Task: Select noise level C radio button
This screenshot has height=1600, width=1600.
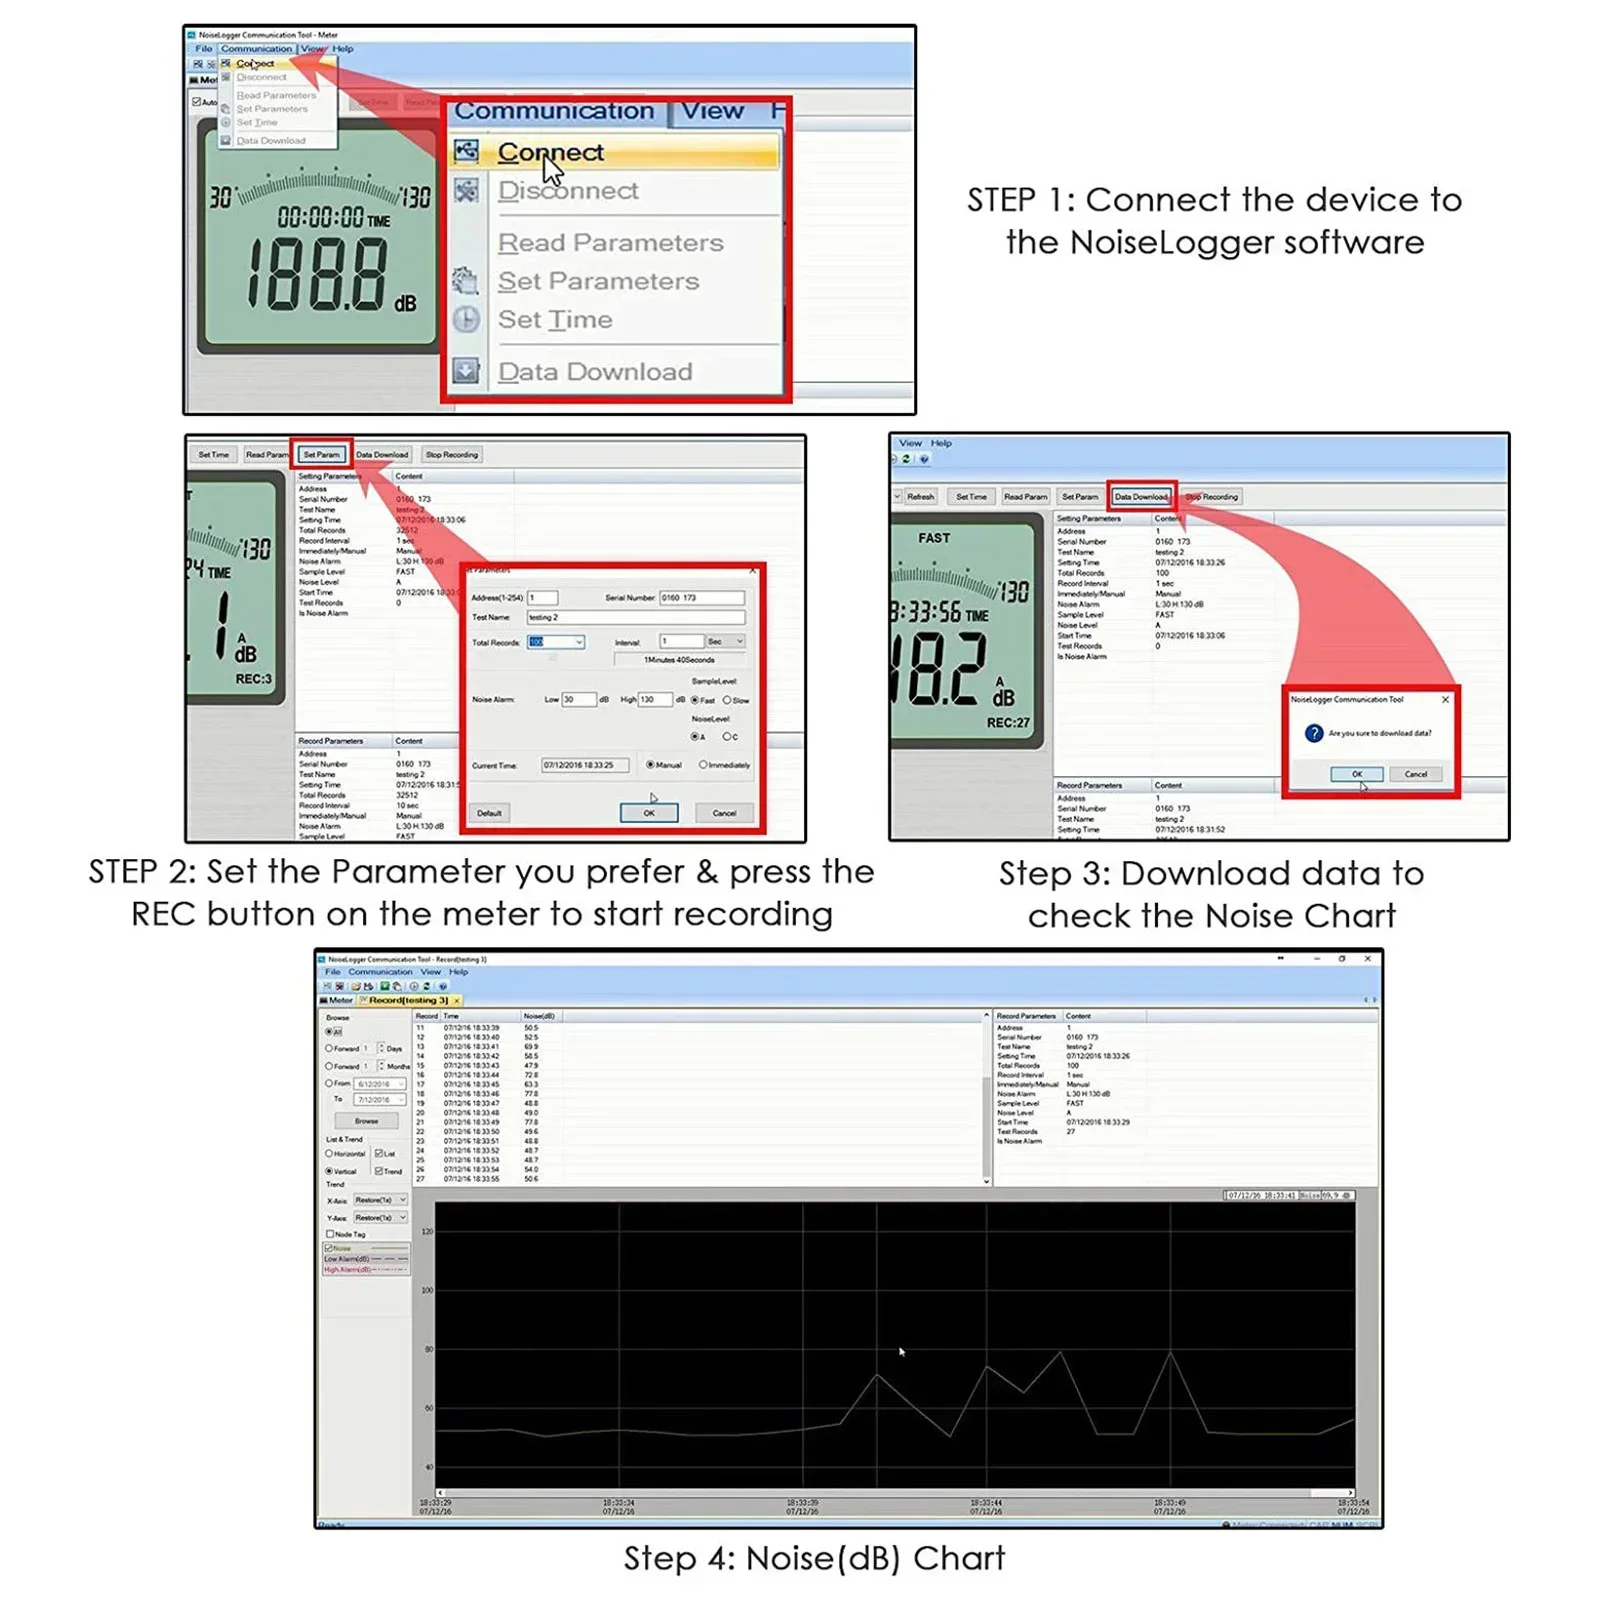Action: point(726,737)
